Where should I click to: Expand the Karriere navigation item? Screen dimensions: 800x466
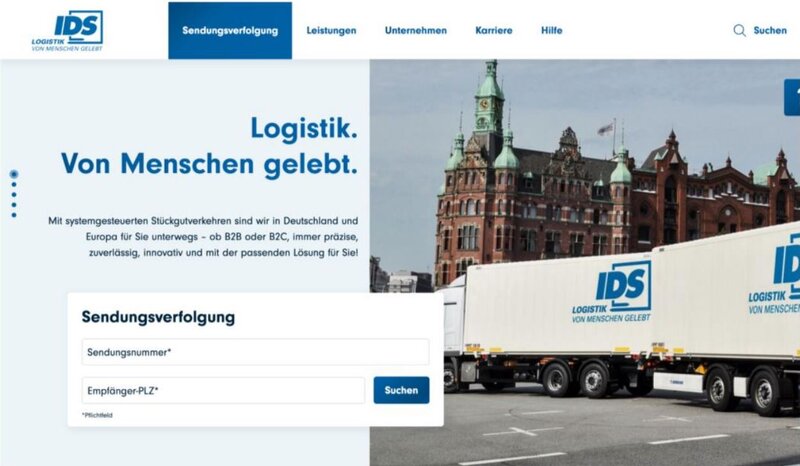[494, 31]
